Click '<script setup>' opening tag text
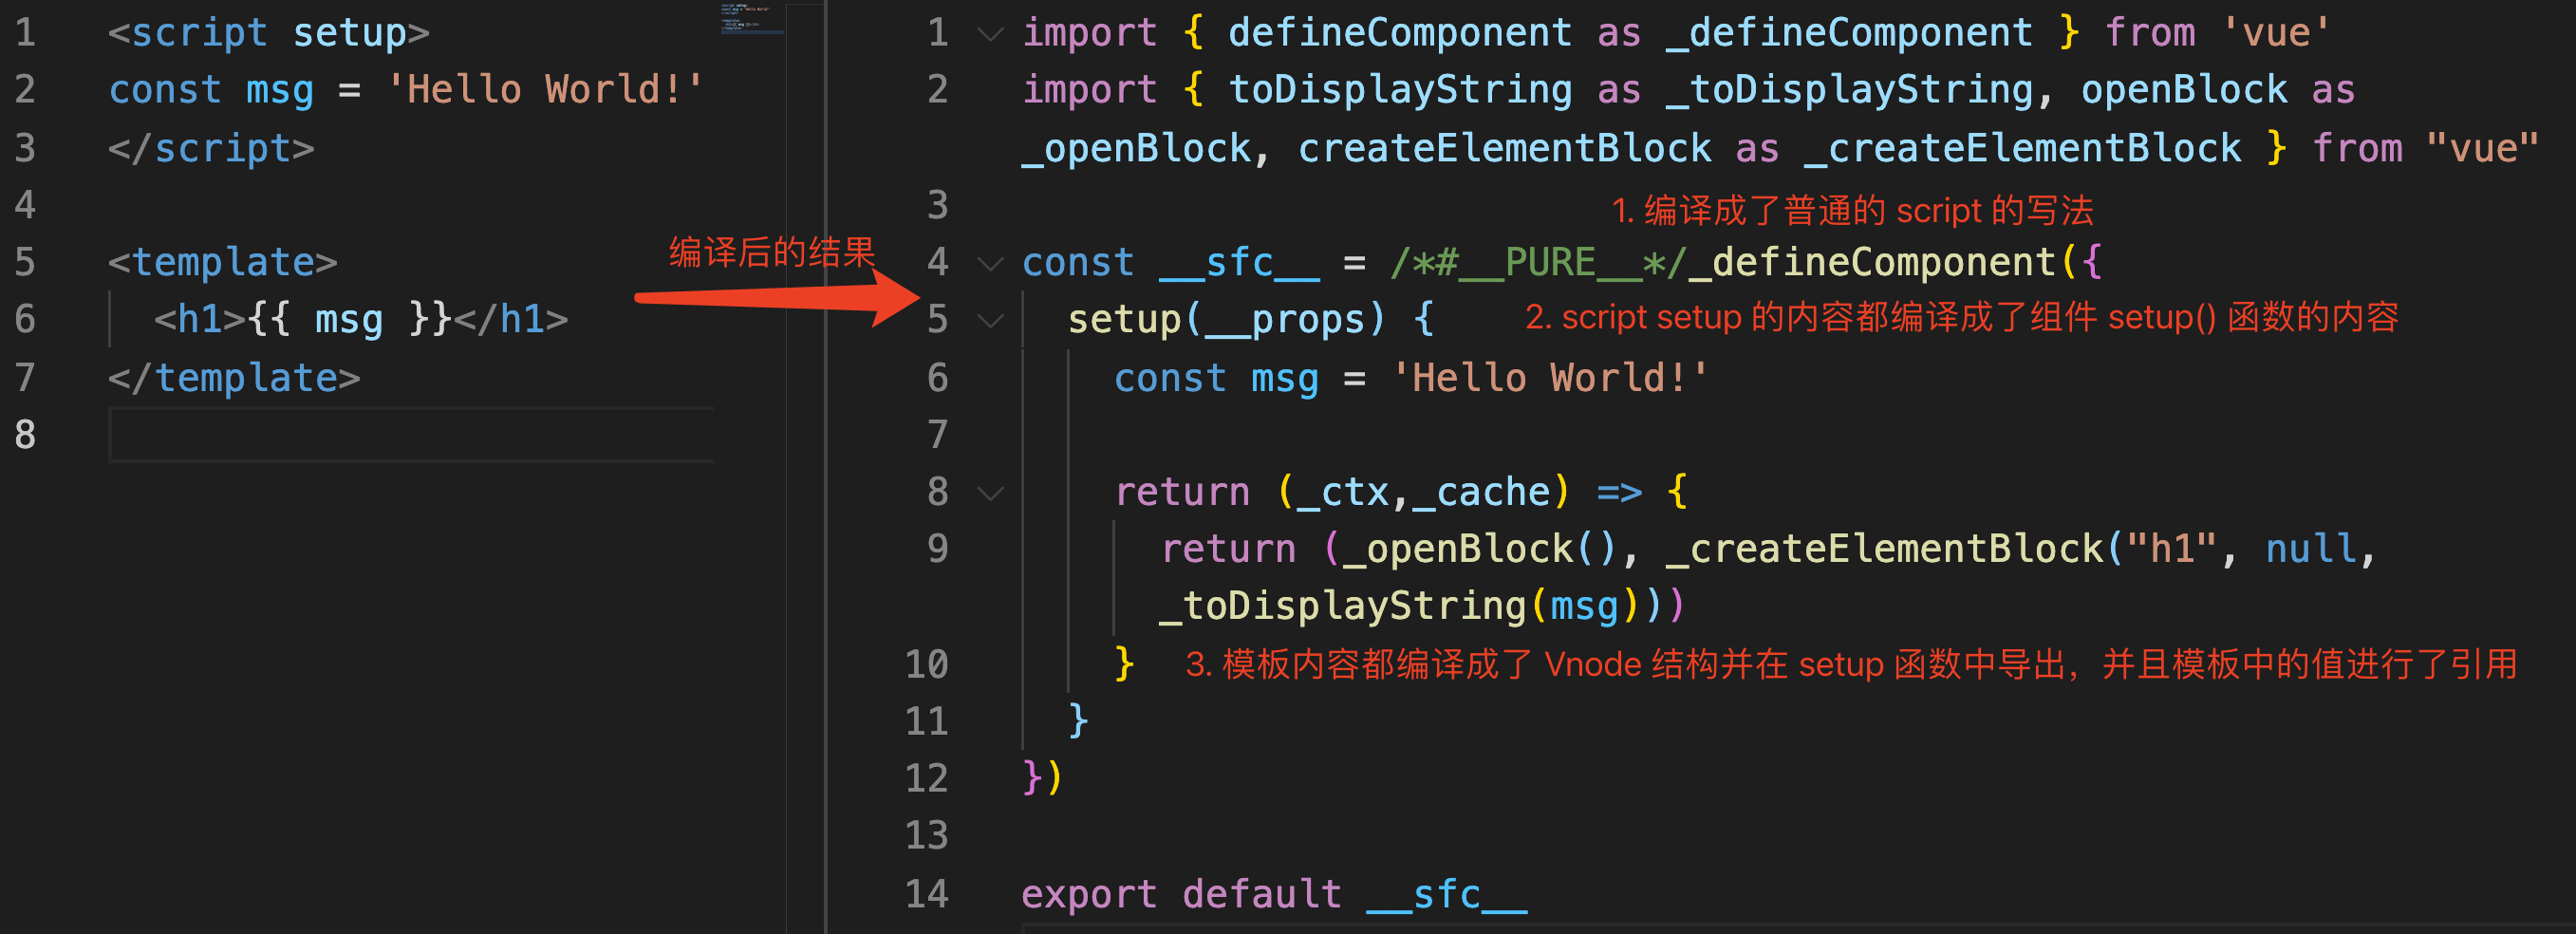Viewport: 2576px width, 934px height. coord(269,33)
